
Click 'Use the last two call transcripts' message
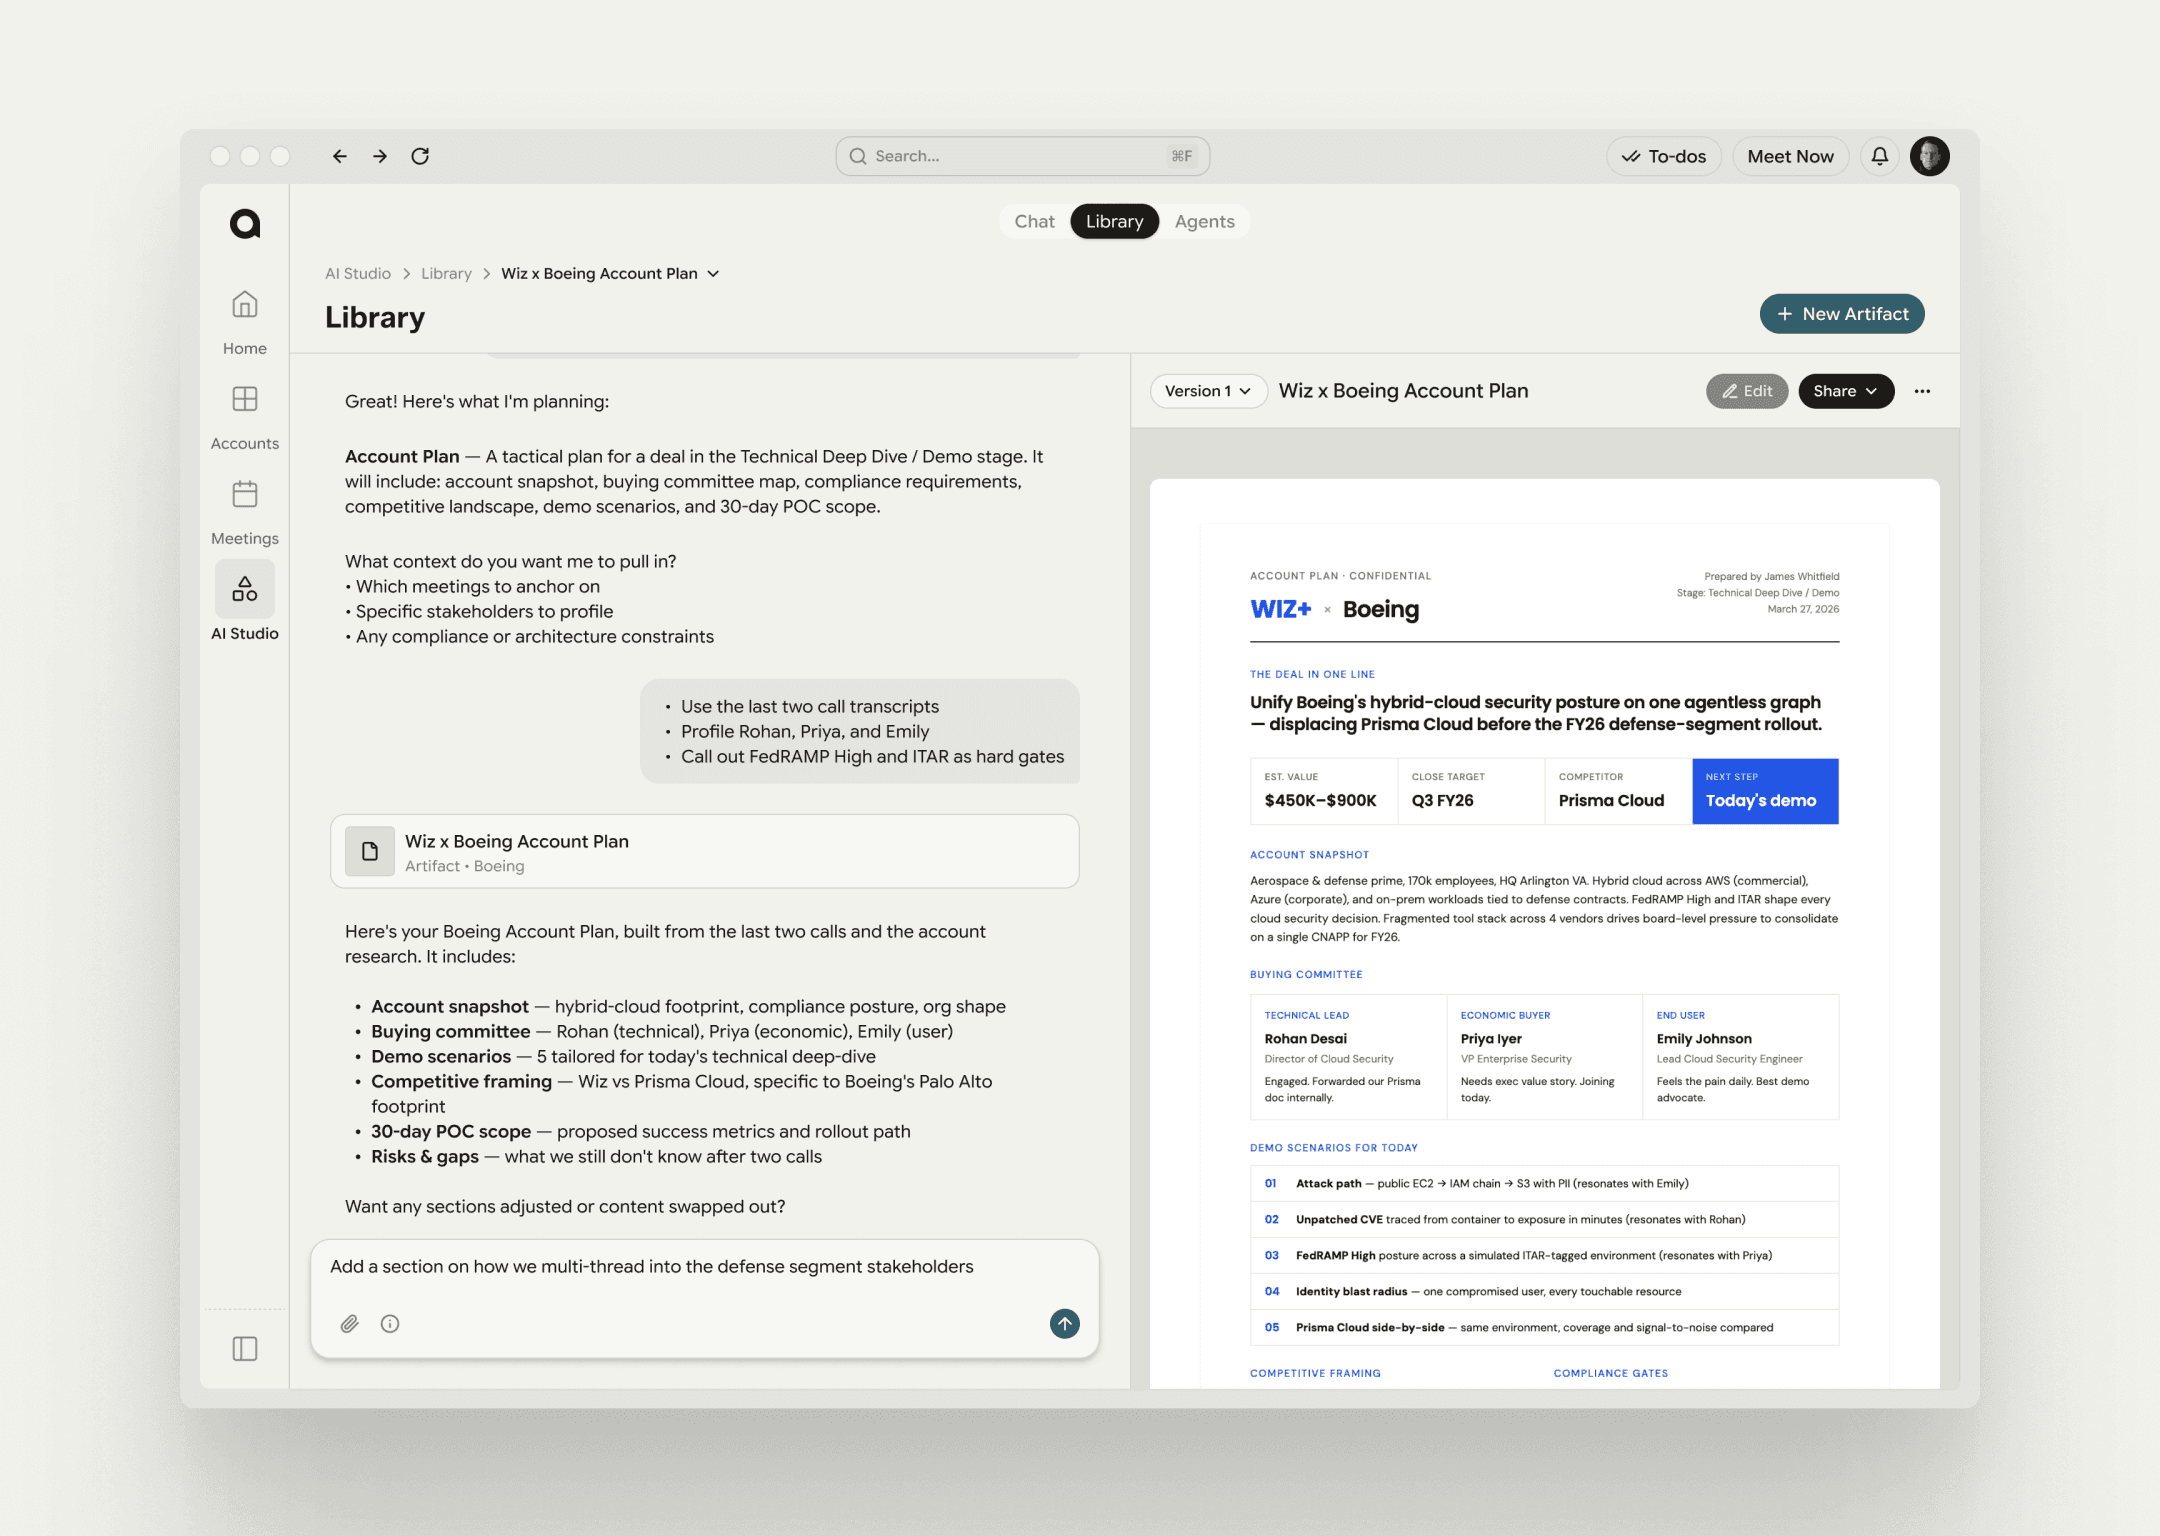coord(810,707)
